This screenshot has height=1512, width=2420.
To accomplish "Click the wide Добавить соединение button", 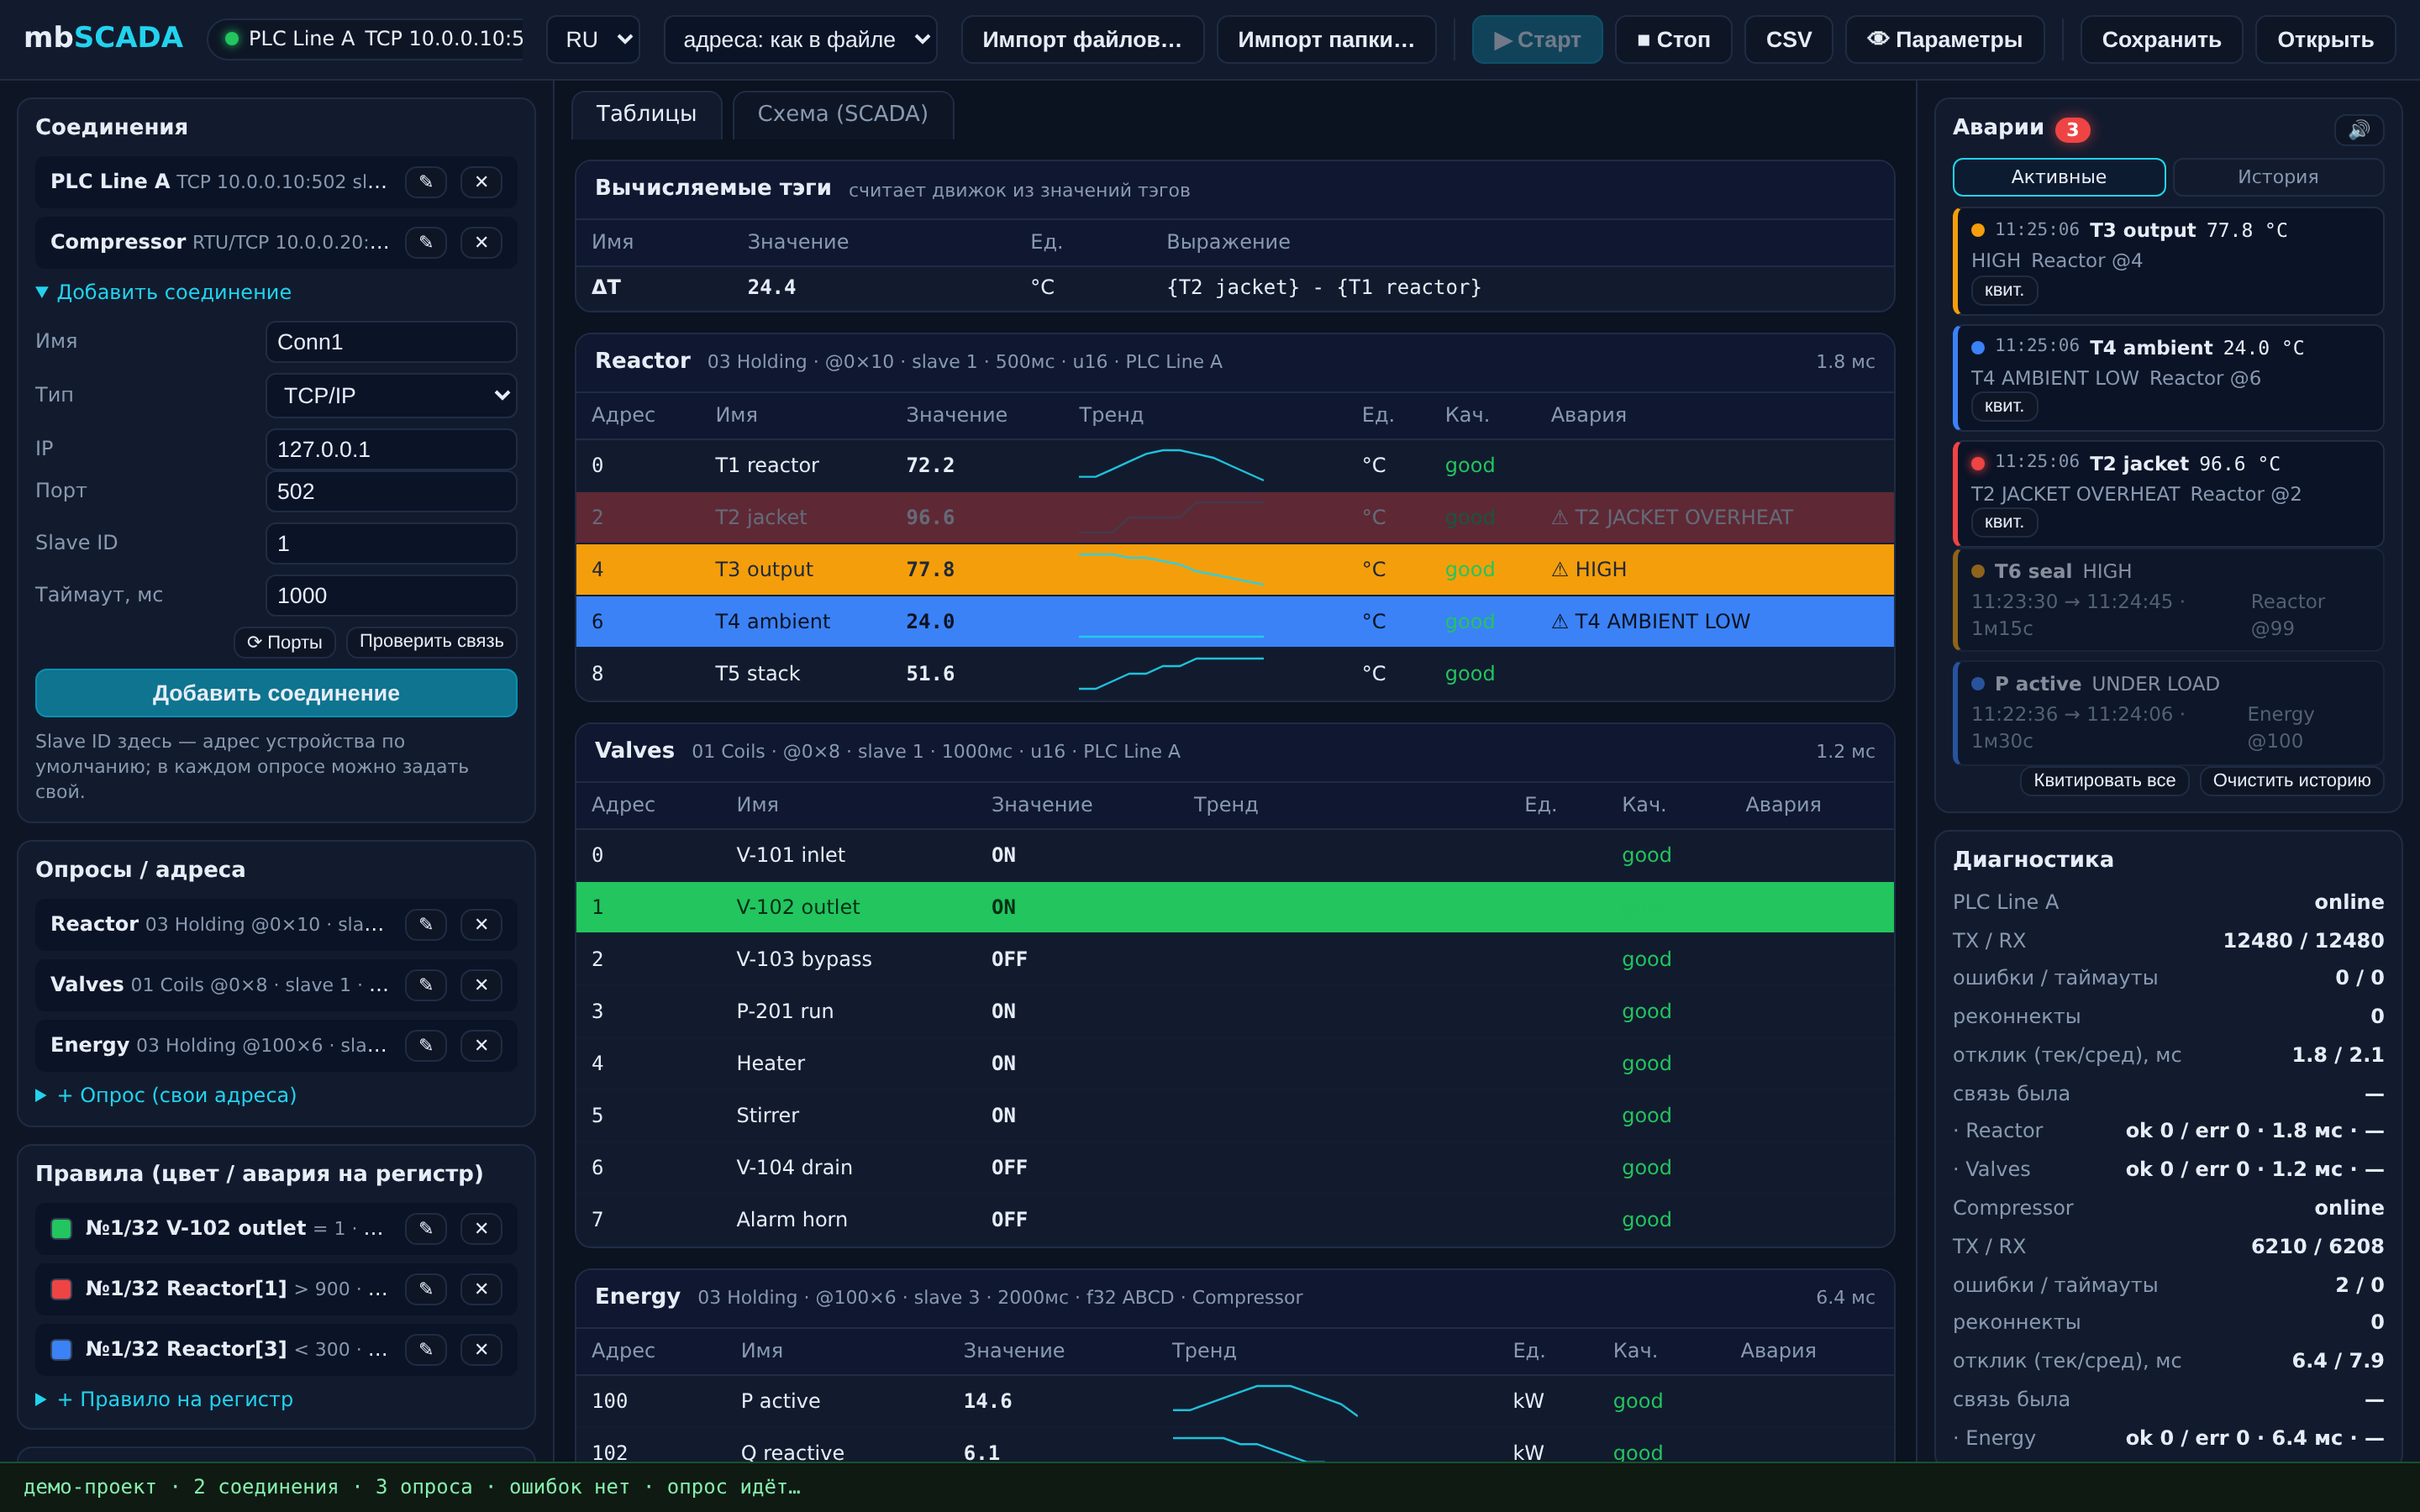I will click(276, 693).
